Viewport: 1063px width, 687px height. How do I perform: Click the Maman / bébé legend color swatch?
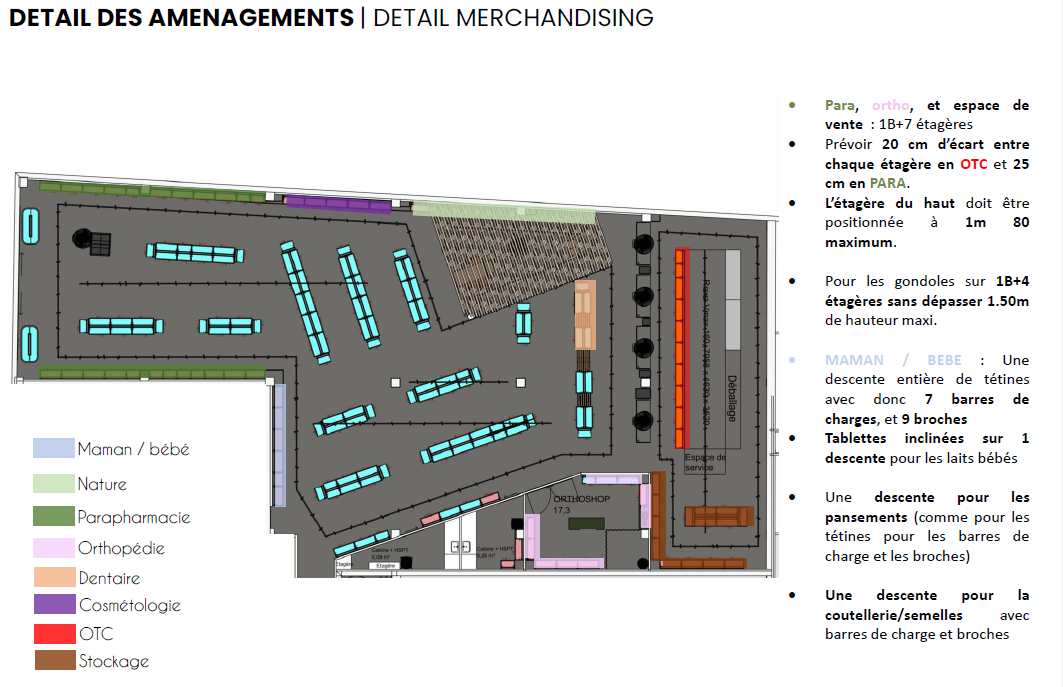(54, 449)
